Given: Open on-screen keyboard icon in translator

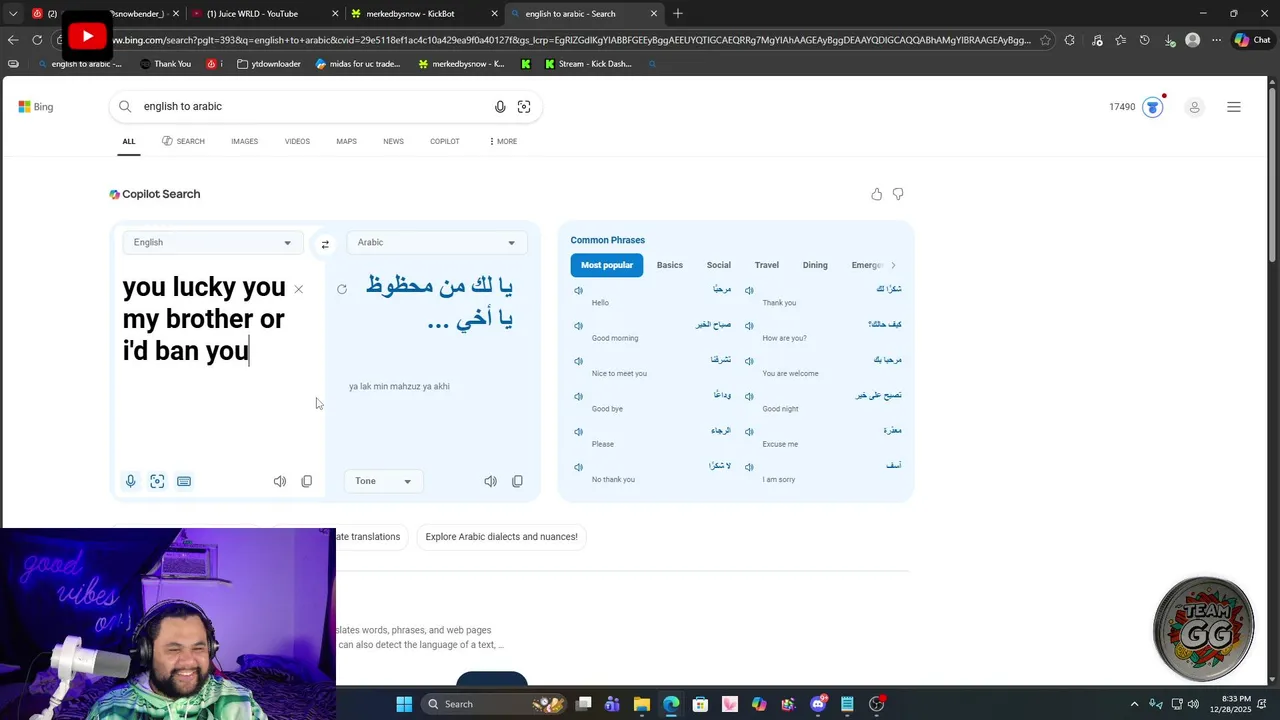Looking at the screenshot, I should pos(184,481).
